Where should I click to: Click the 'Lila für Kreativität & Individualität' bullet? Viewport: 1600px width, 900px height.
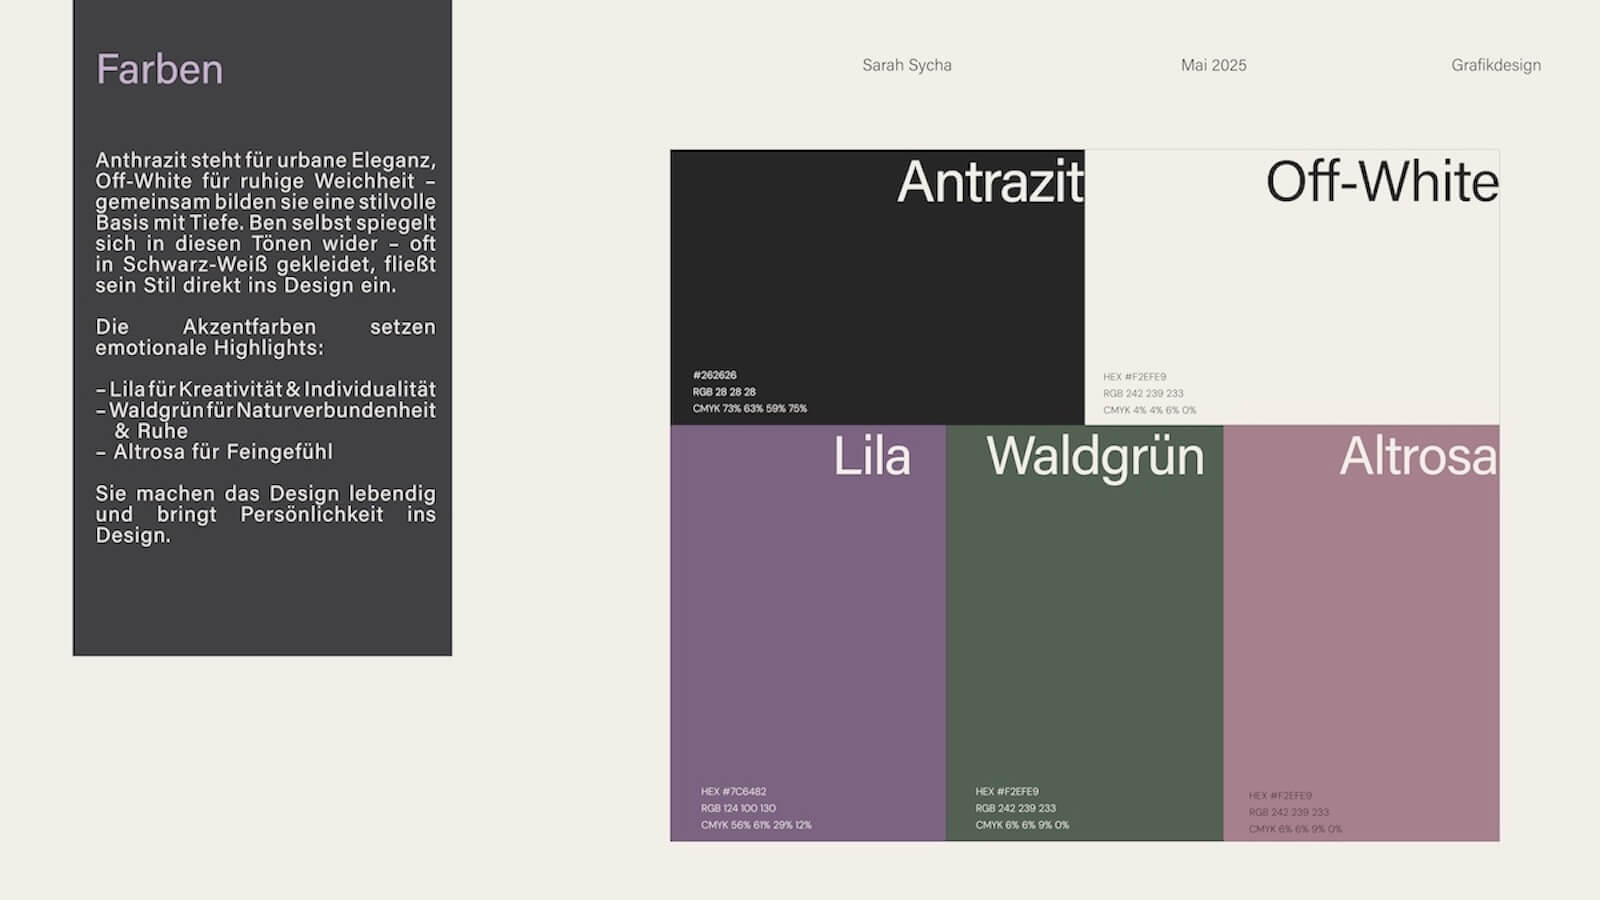click(x=266, y=389)
